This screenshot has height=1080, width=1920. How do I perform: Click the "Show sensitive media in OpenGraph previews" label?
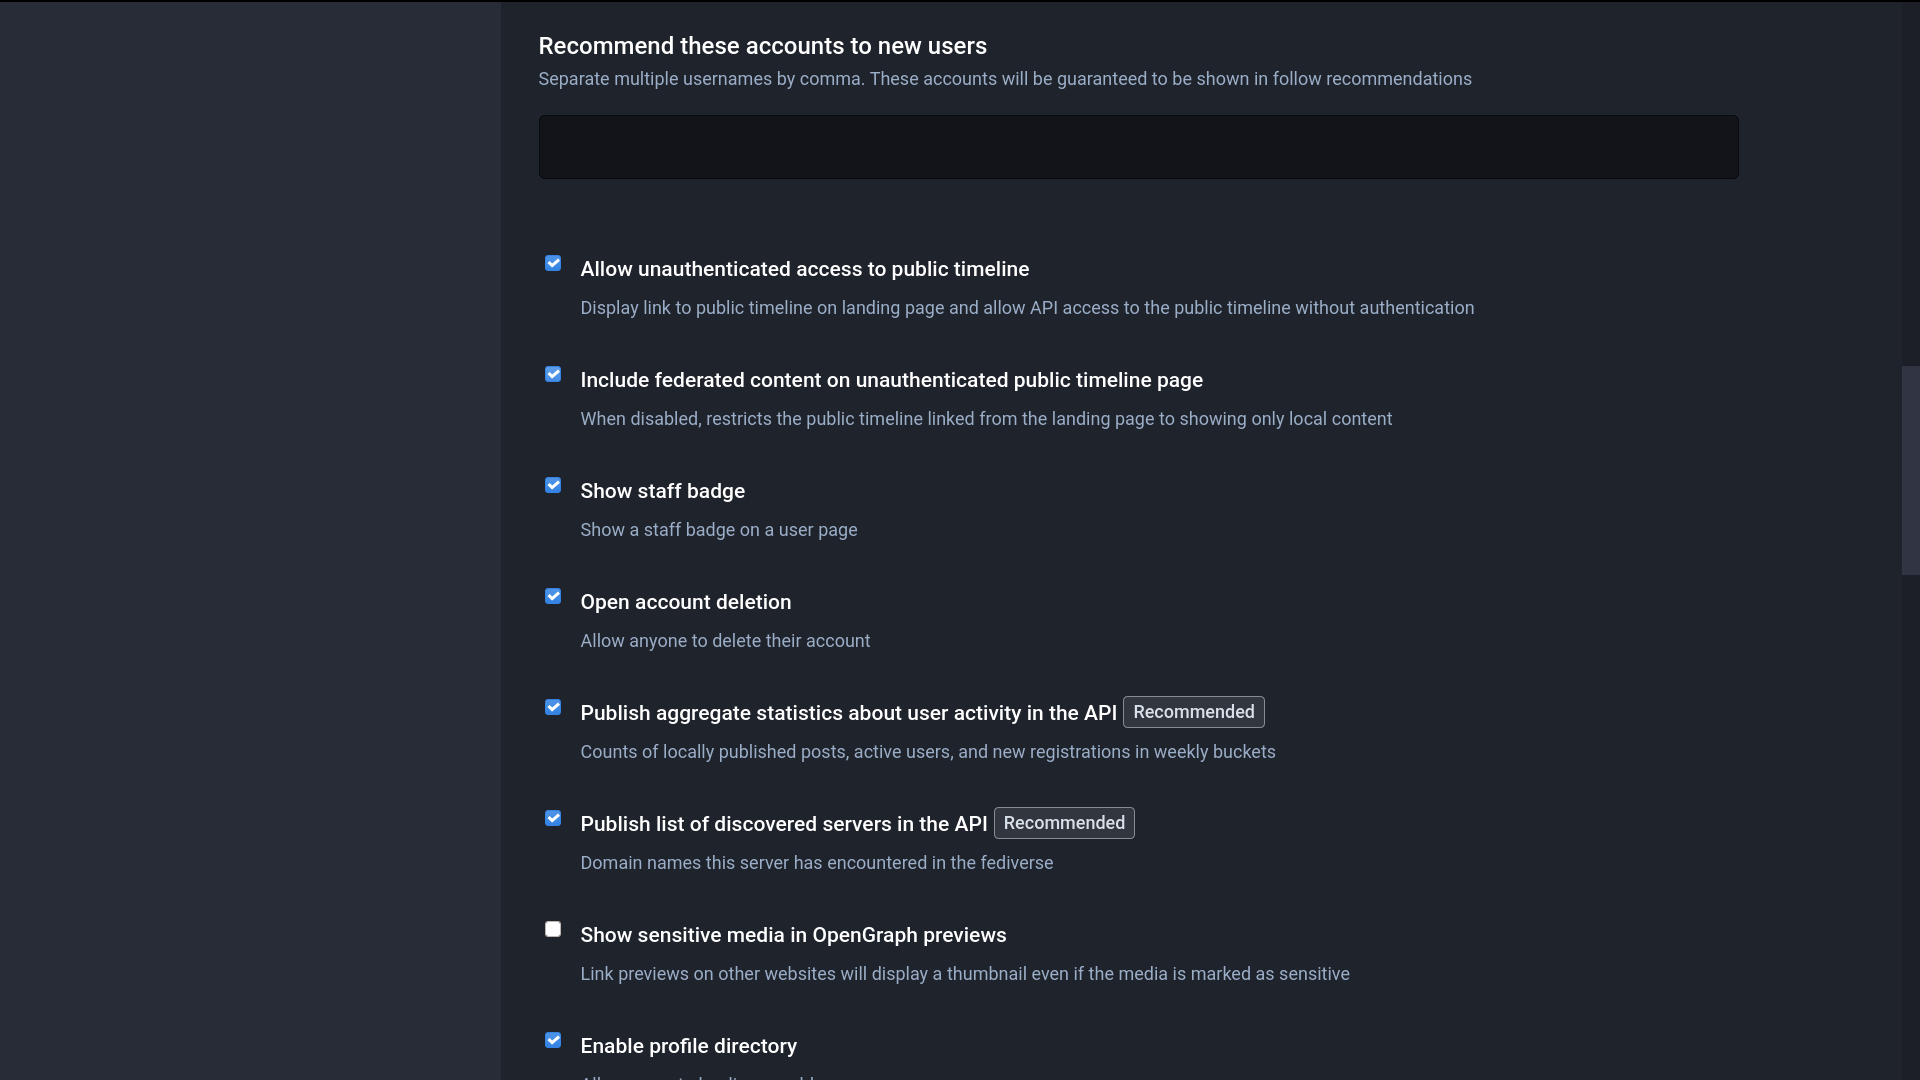pyautogui.click(x=793, y=935)
